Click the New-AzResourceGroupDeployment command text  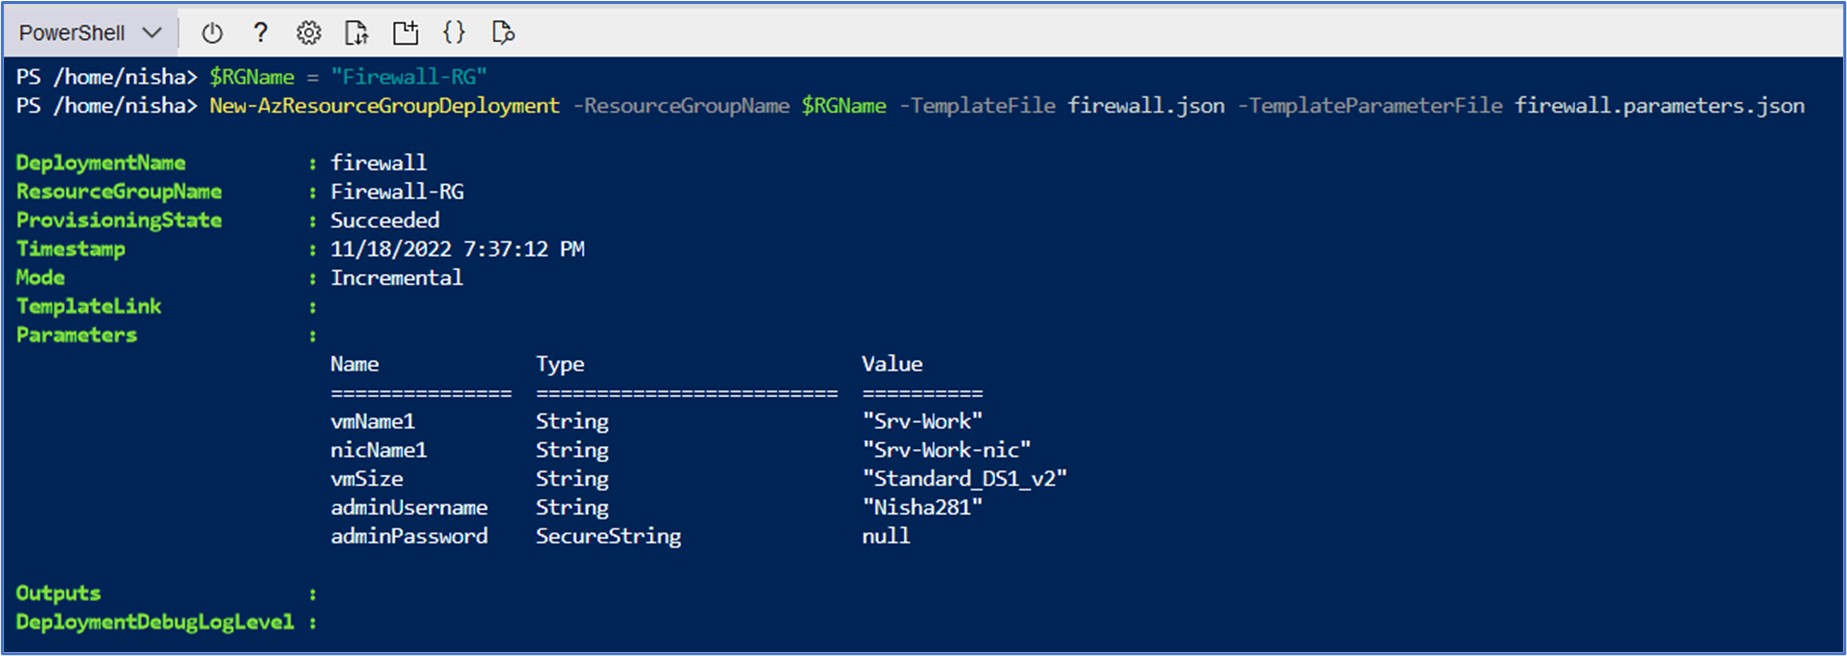point(385,105)
